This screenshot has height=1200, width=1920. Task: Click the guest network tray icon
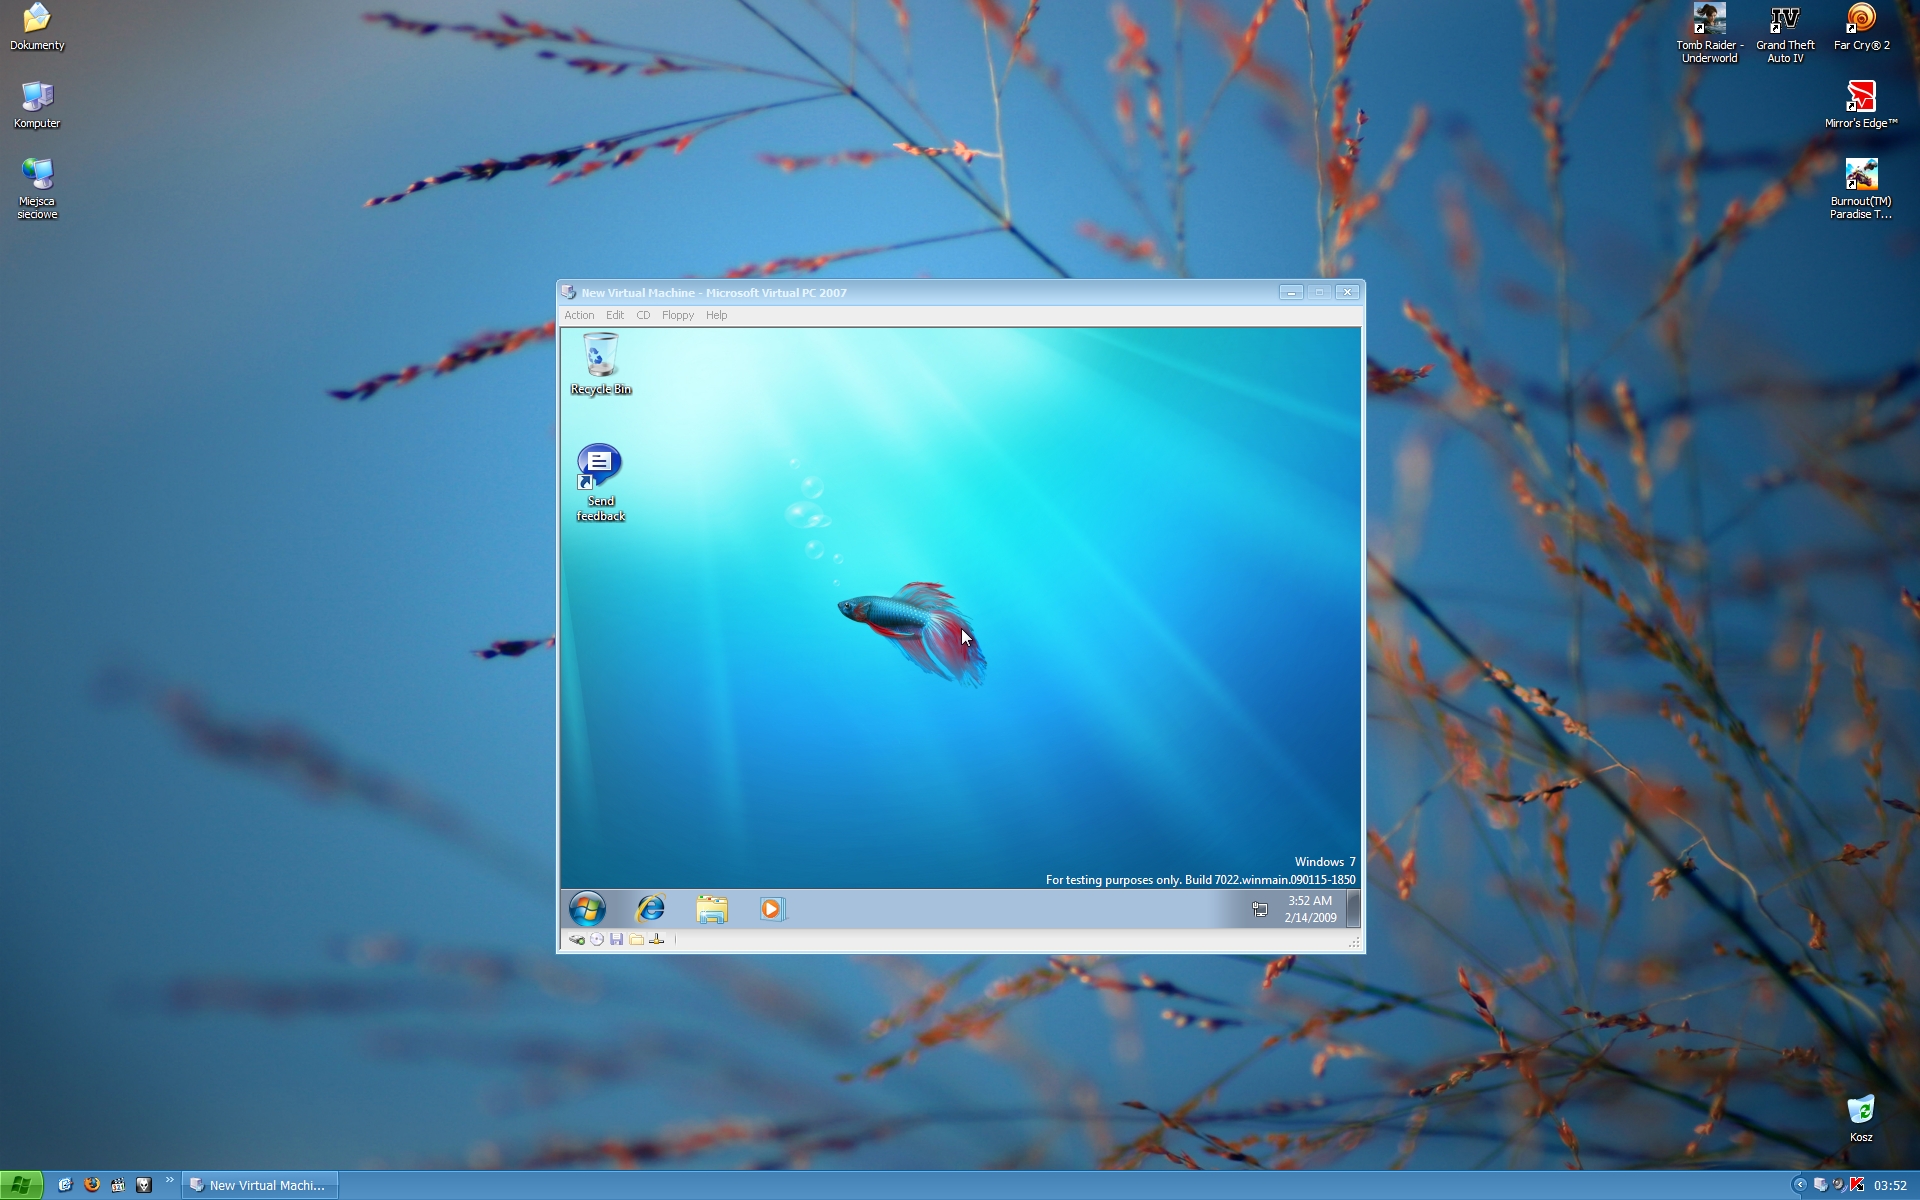click(1260, 909)
